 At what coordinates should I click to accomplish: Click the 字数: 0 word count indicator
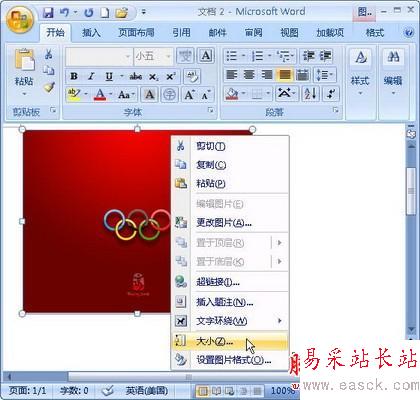click(x=74, y=390)
